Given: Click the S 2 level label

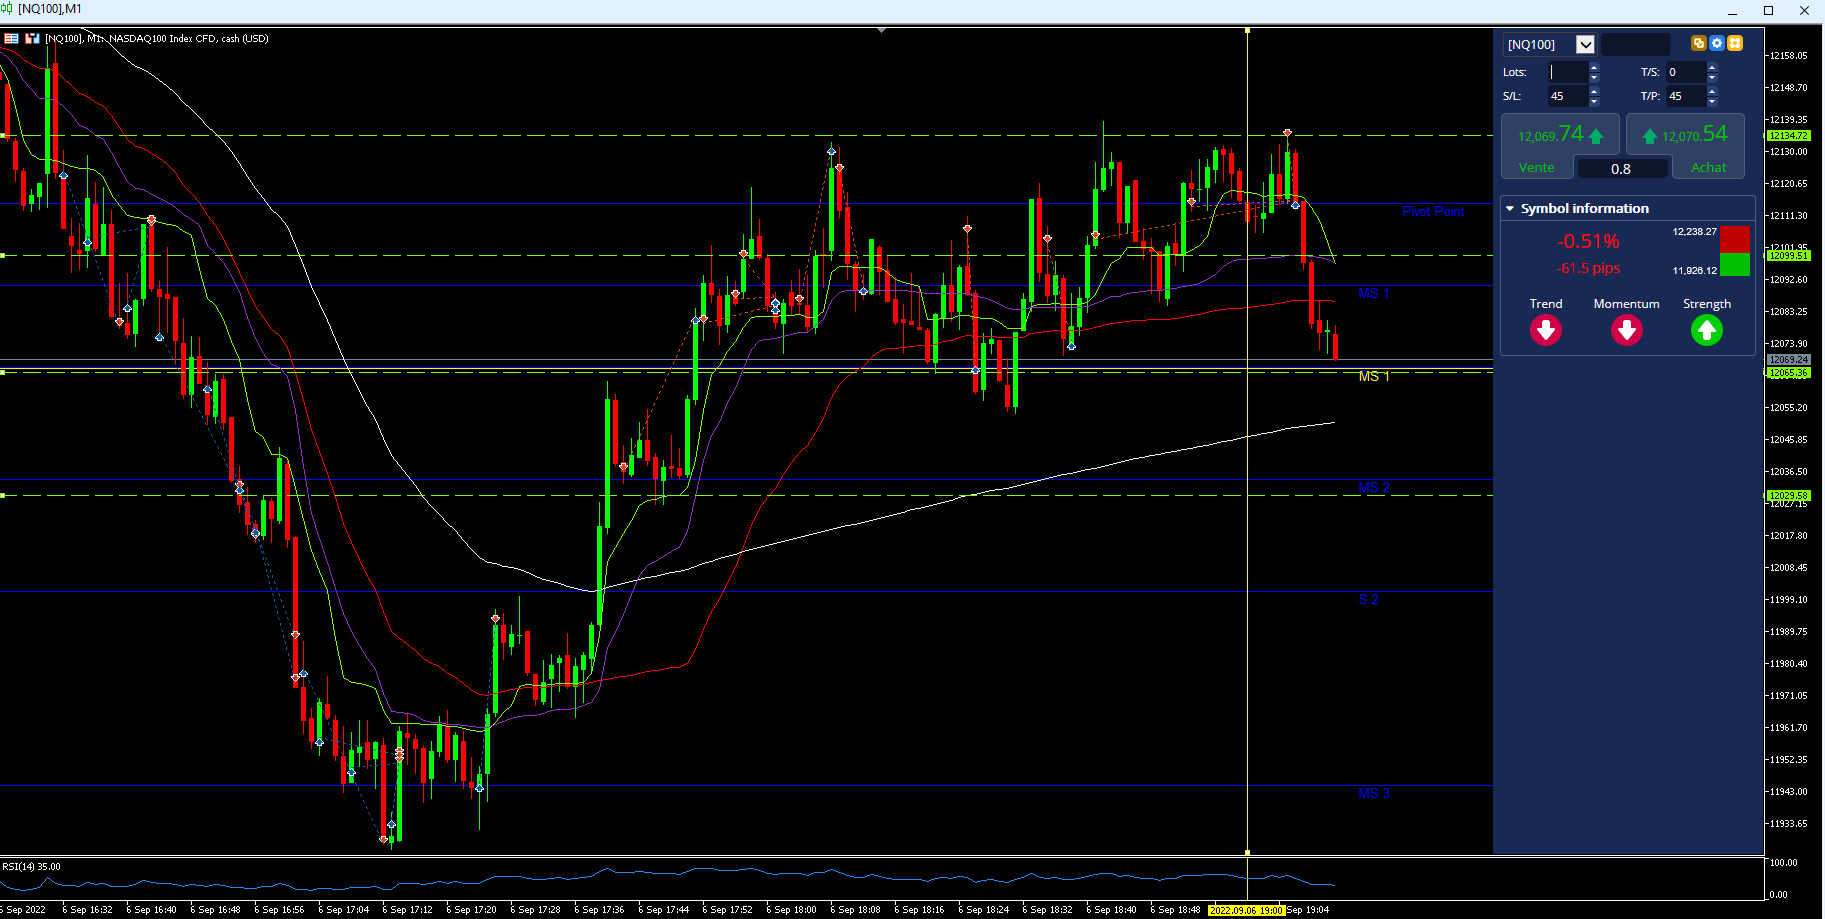Looking at the screenshot, I should pyautogui.click(x=1368, y=599).
